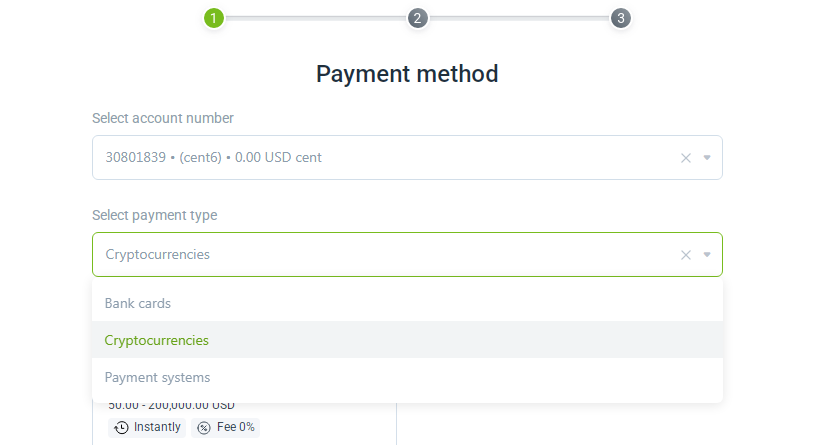Screen dimensions: 837x445
Task: Click the Payment method heading
Action: [x=407, y=74]
